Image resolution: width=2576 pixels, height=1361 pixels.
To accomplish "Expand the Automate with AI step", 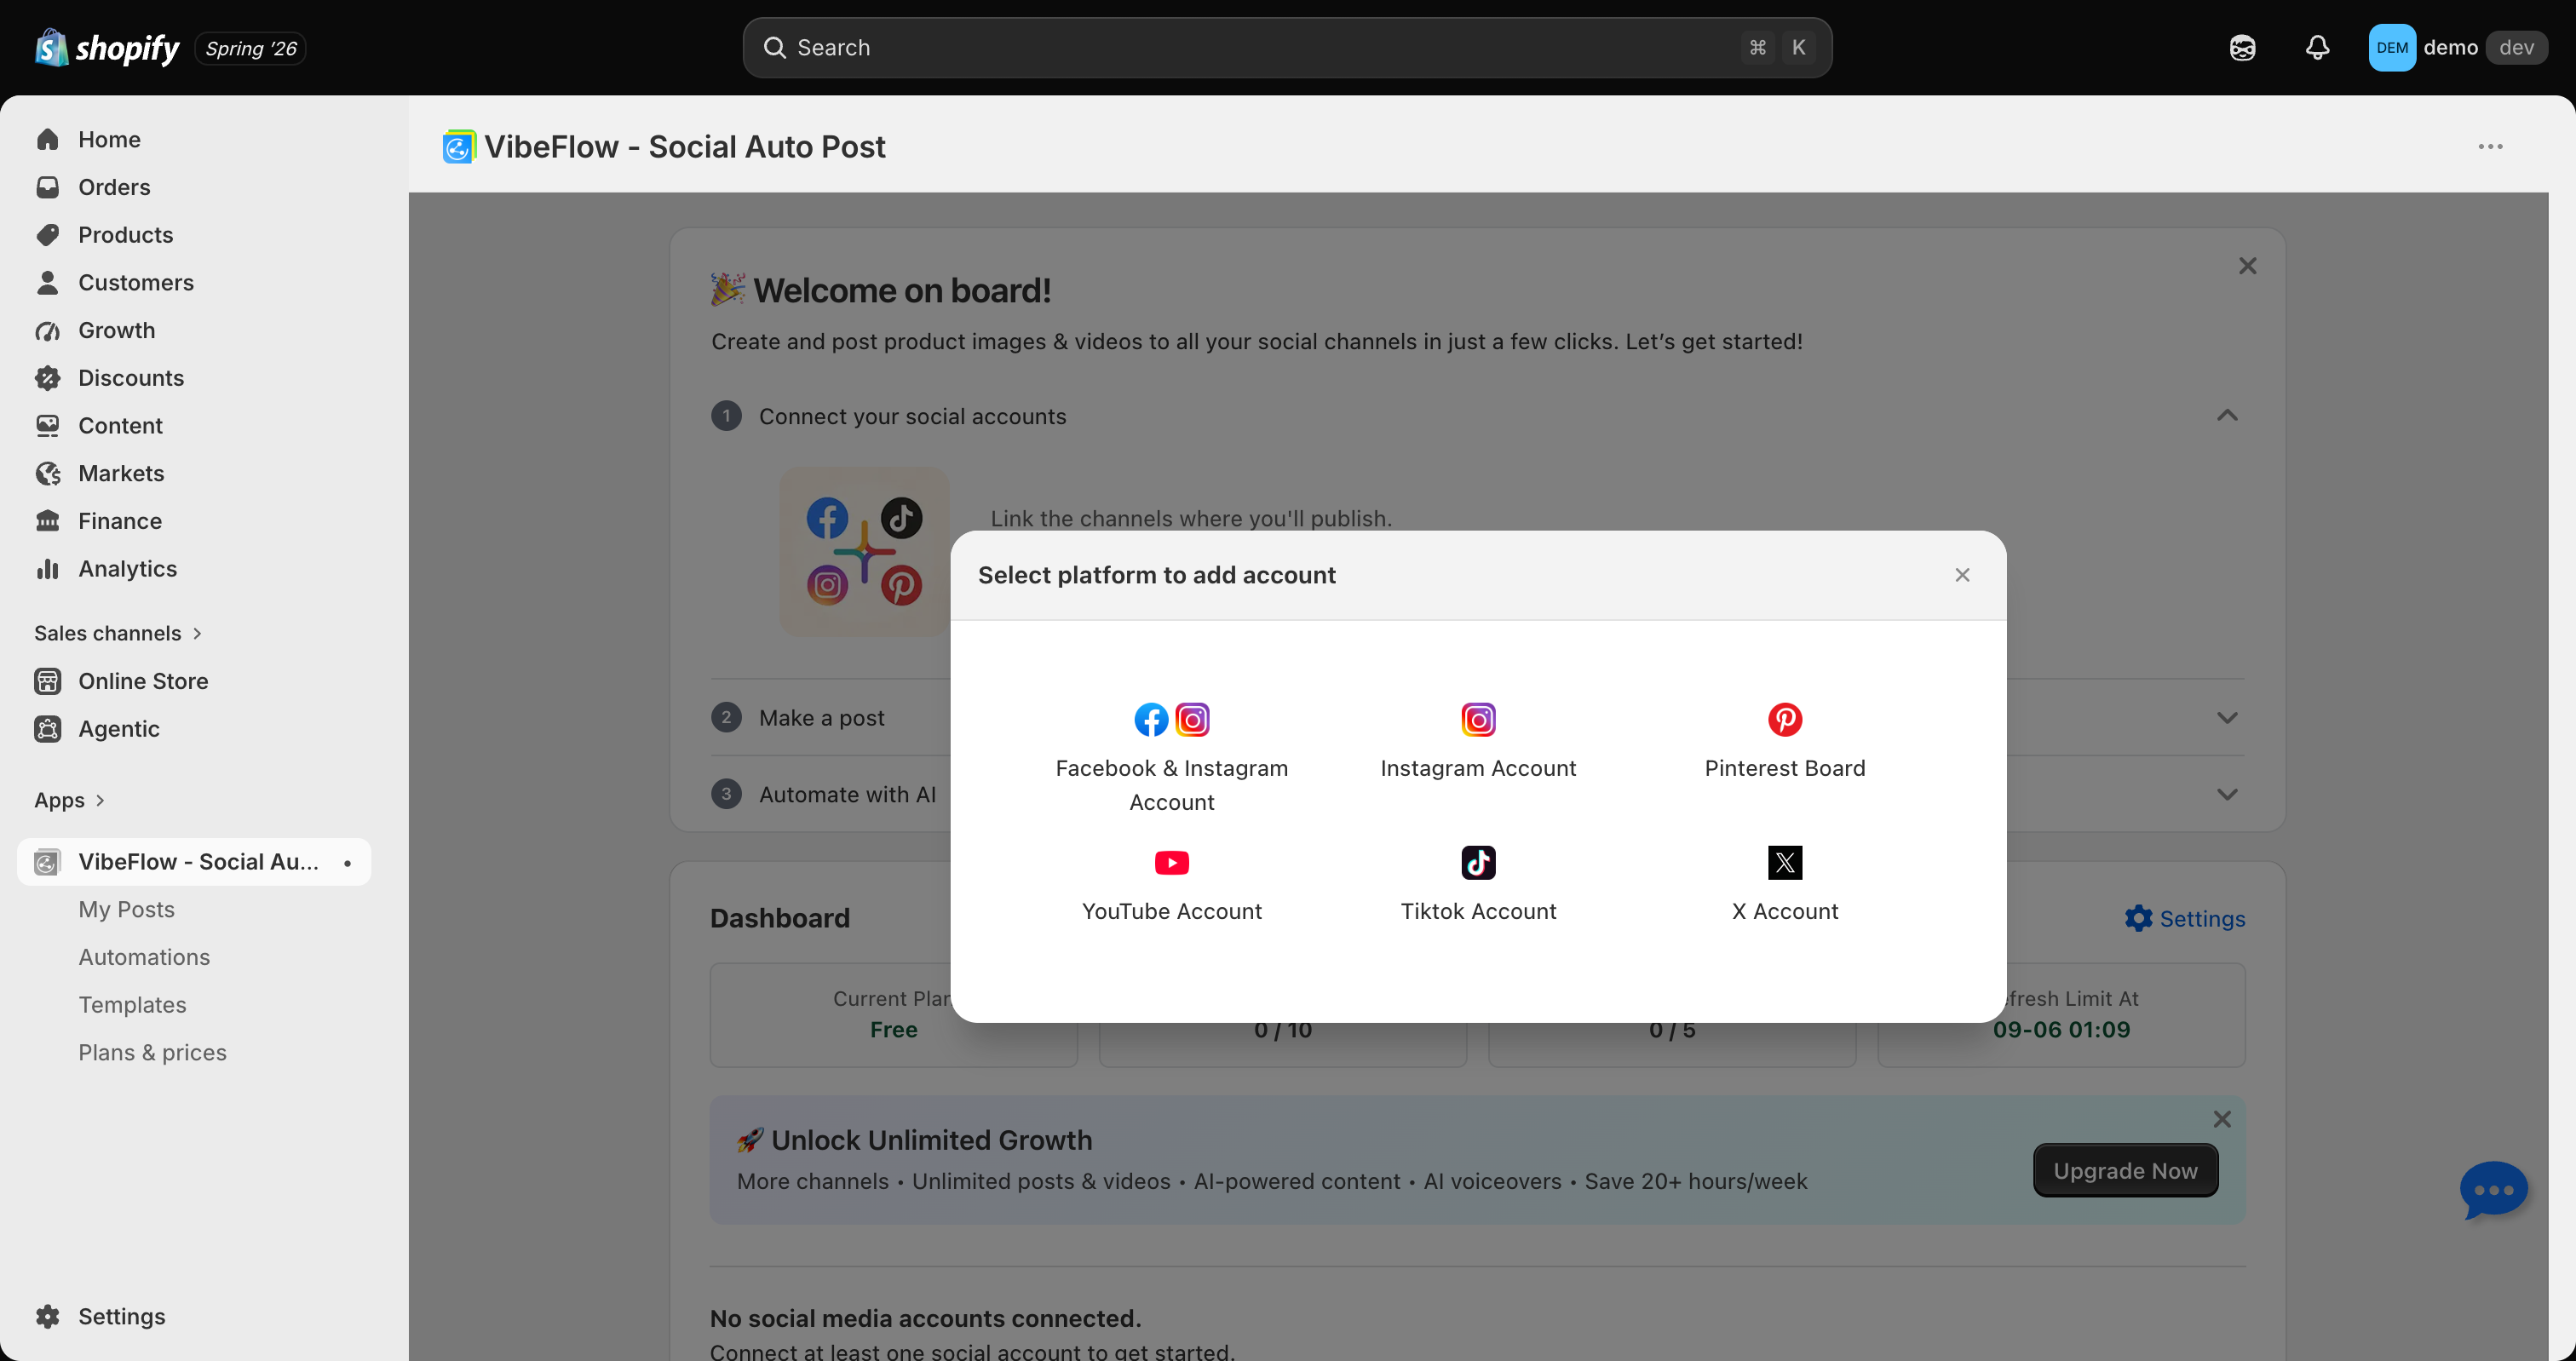I will (2226, 795).
